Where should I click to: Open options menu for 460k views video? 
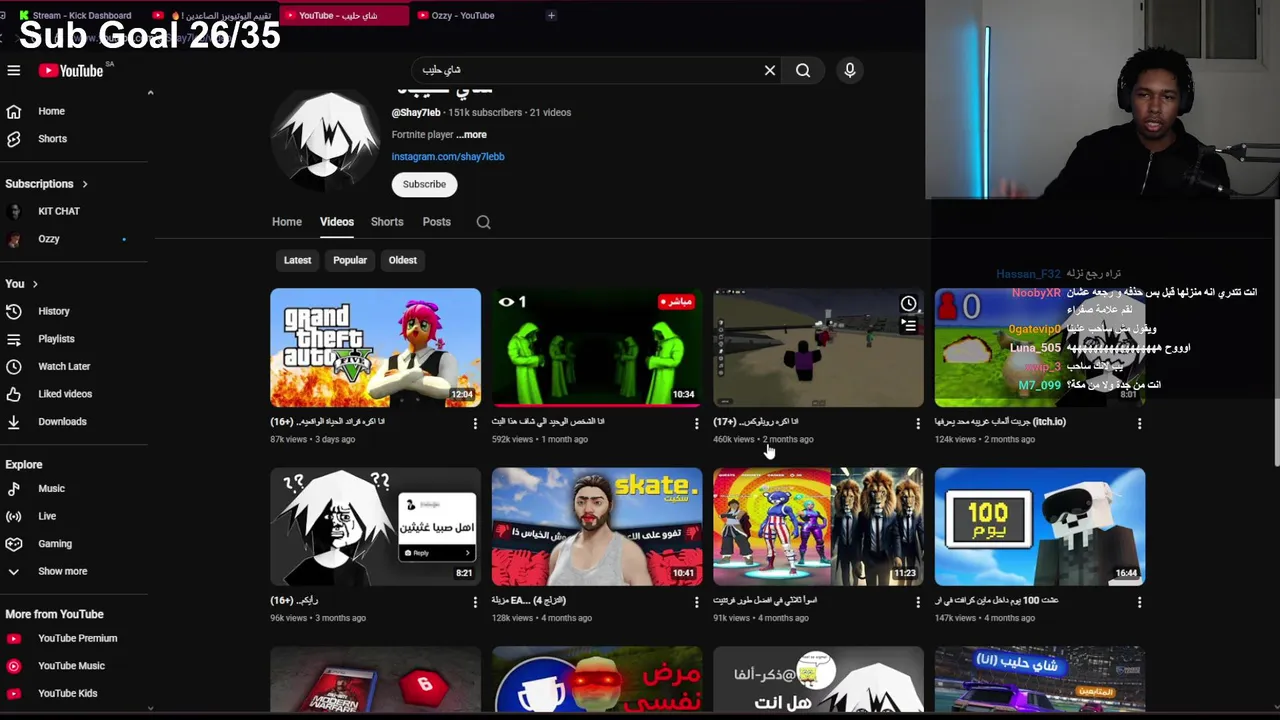click(918, 424)
